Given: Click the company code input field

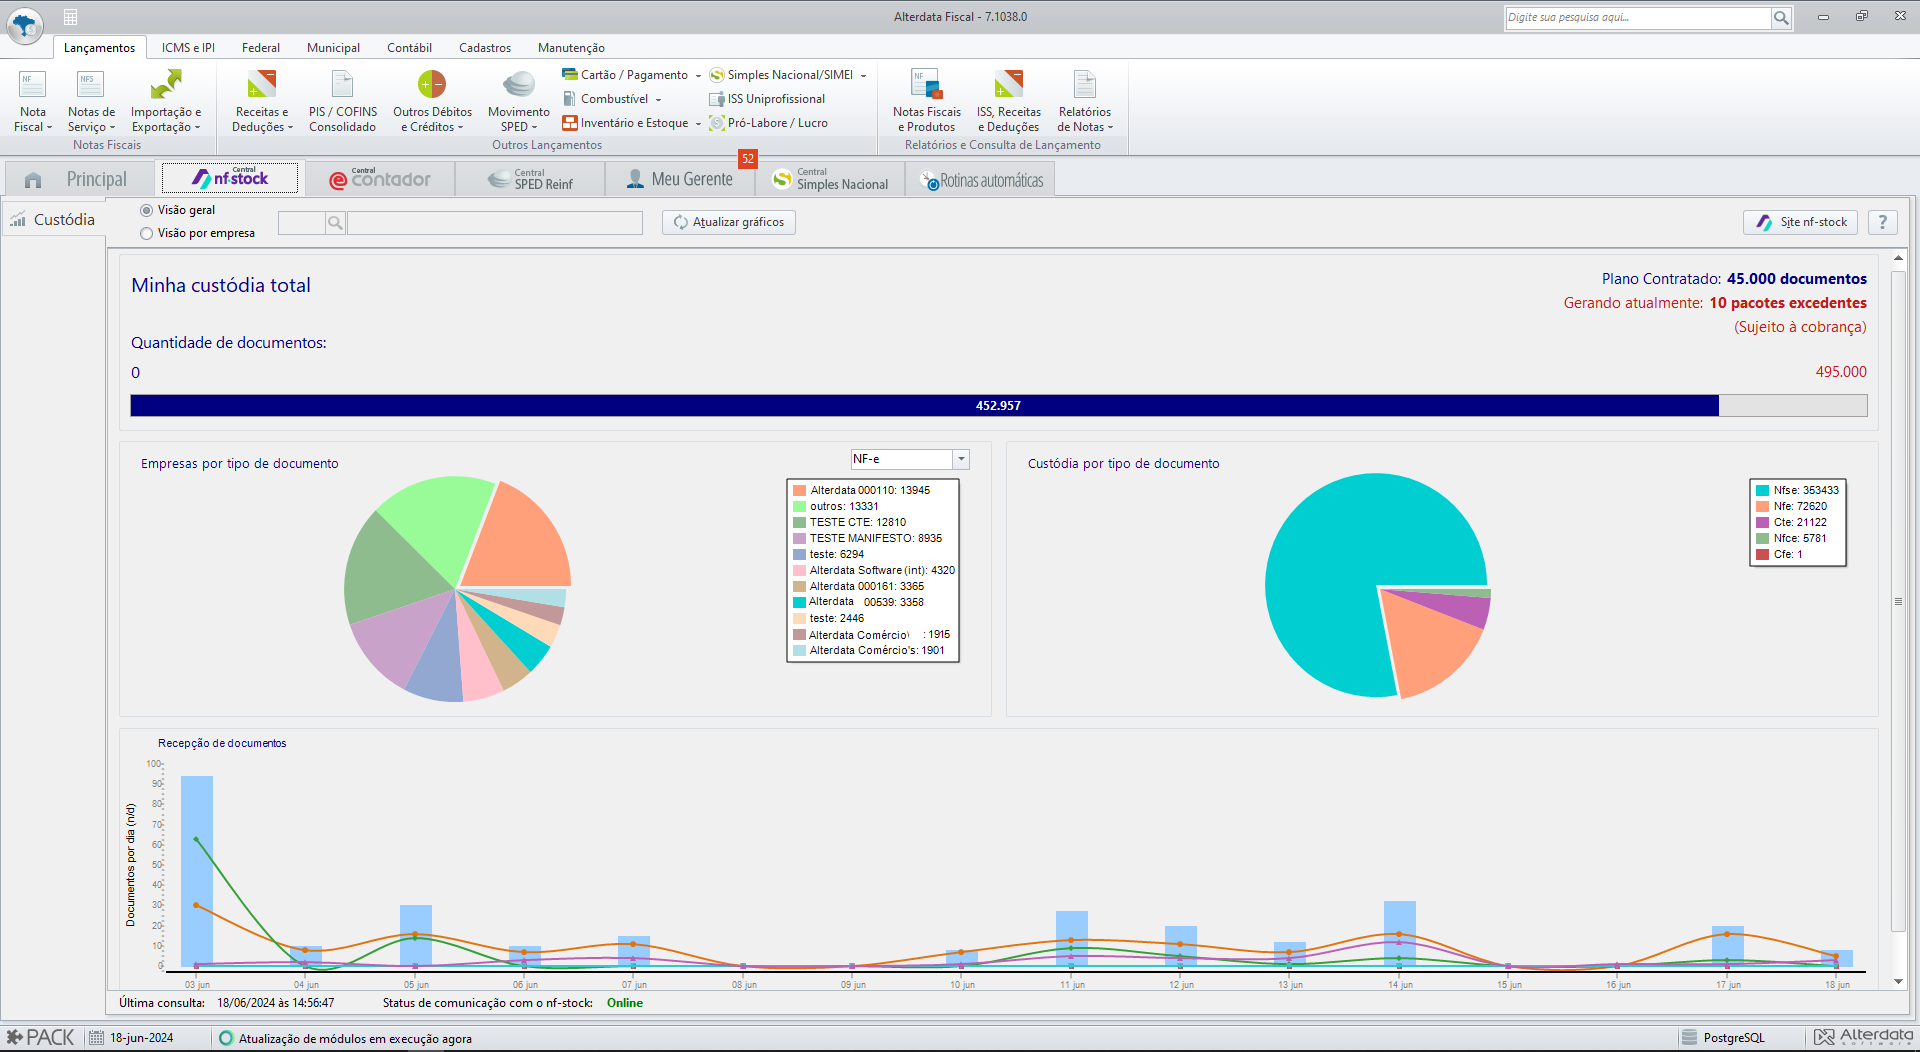Looking at the screenshot, I should (x=302, y=223).
